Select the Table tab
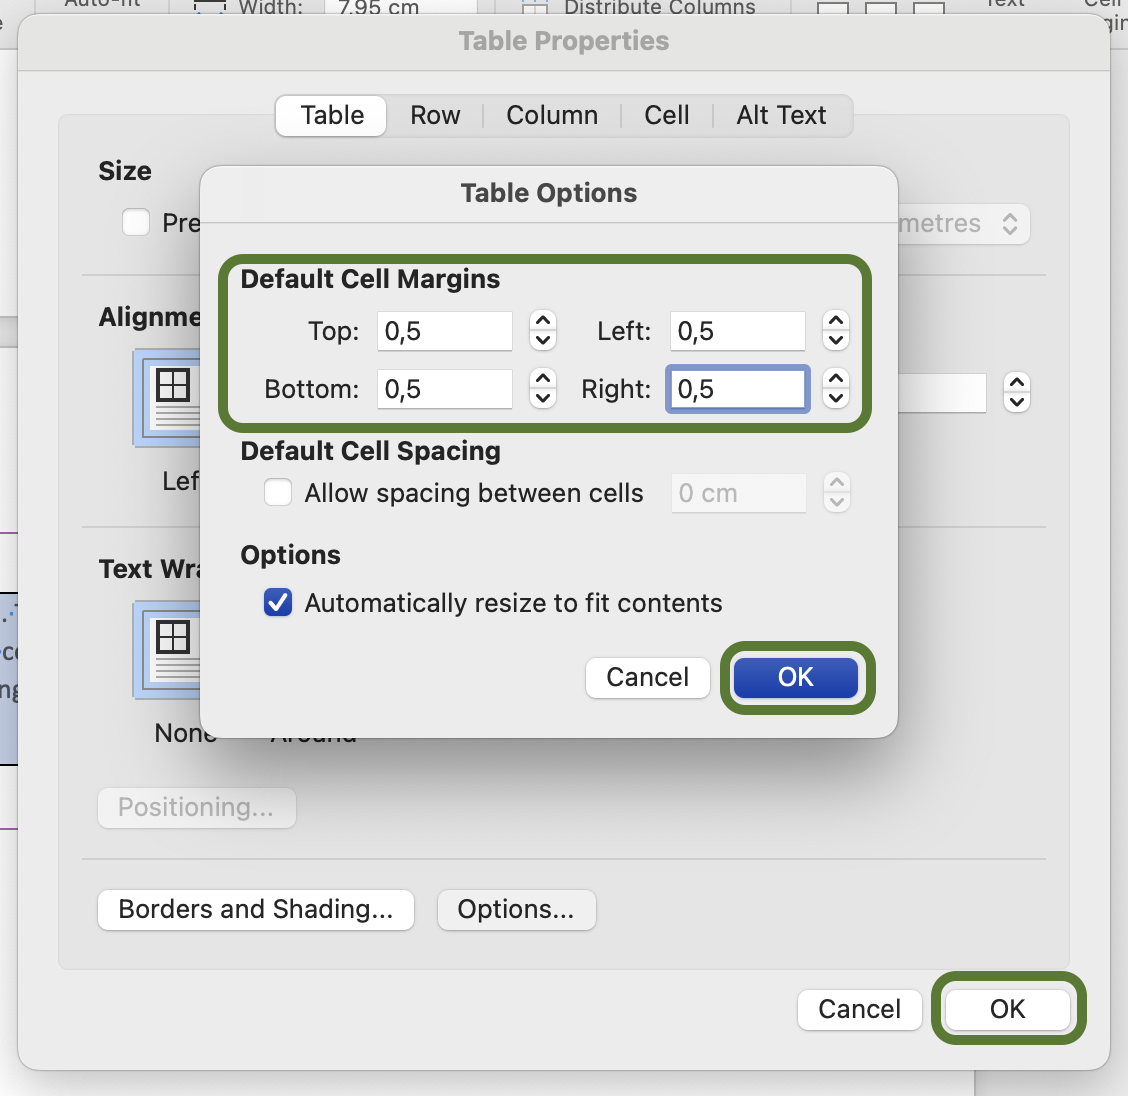The image size is (1128, 1096). point(332,115)
